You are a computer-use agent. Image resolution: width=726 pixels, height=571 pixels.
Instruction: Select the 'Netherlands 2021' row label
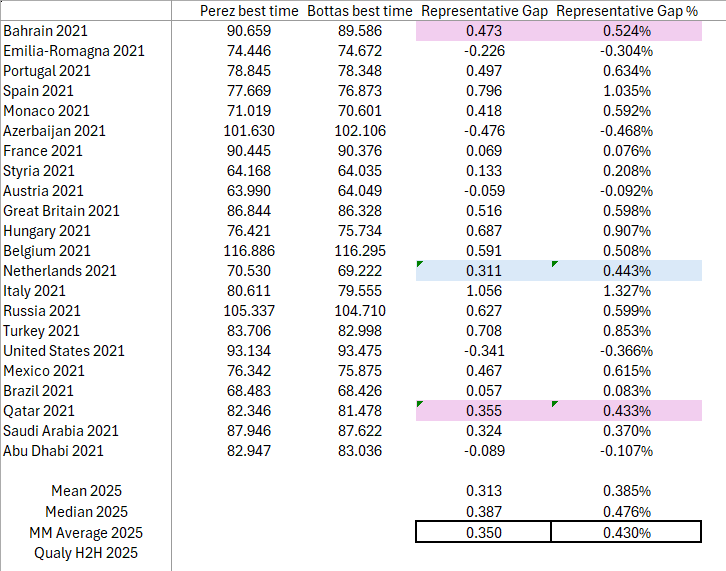click(x=60, y=271)
